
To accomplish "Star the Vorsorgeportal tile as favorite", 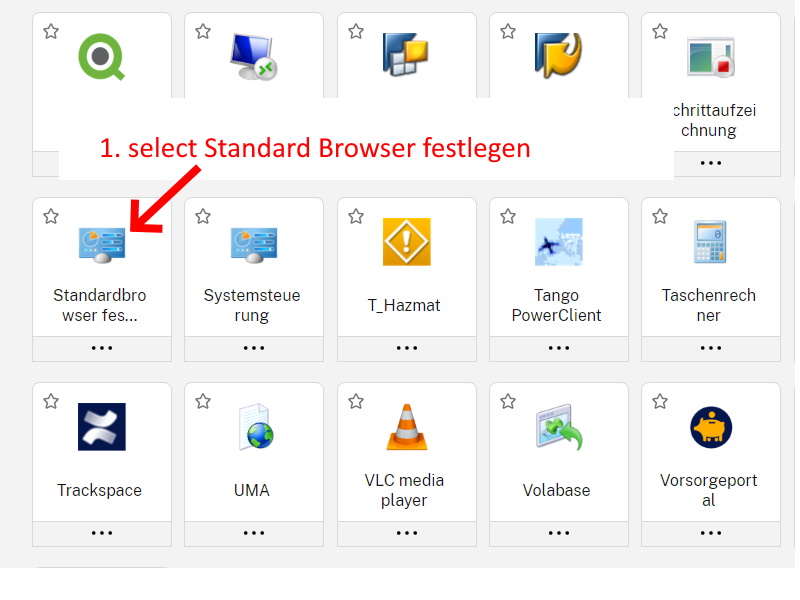I will tap(659, 401).
